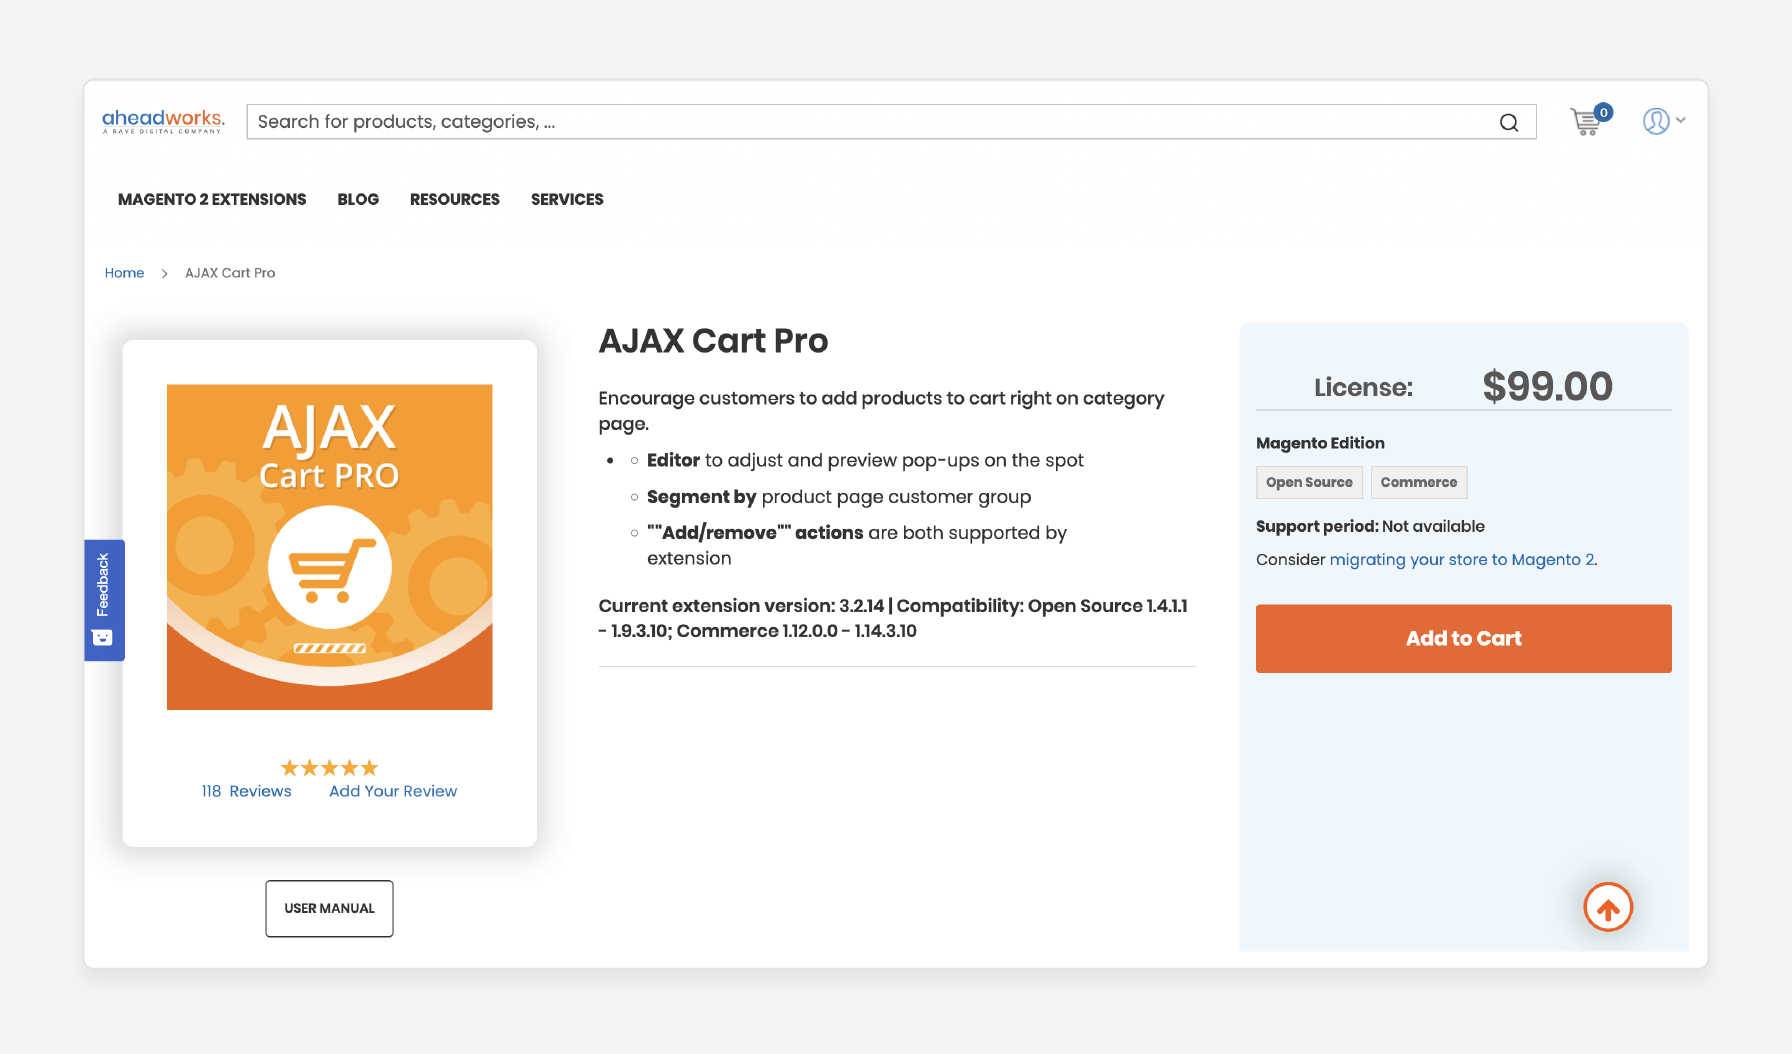1792x1054 pixels.
Task: Open the Feedback side tab
Action: [104, 600]
